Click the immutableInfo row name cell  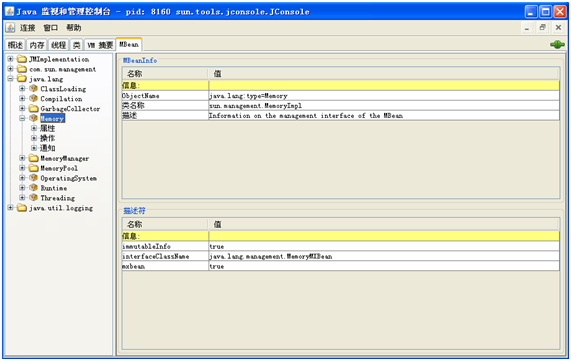coord(165,247)
